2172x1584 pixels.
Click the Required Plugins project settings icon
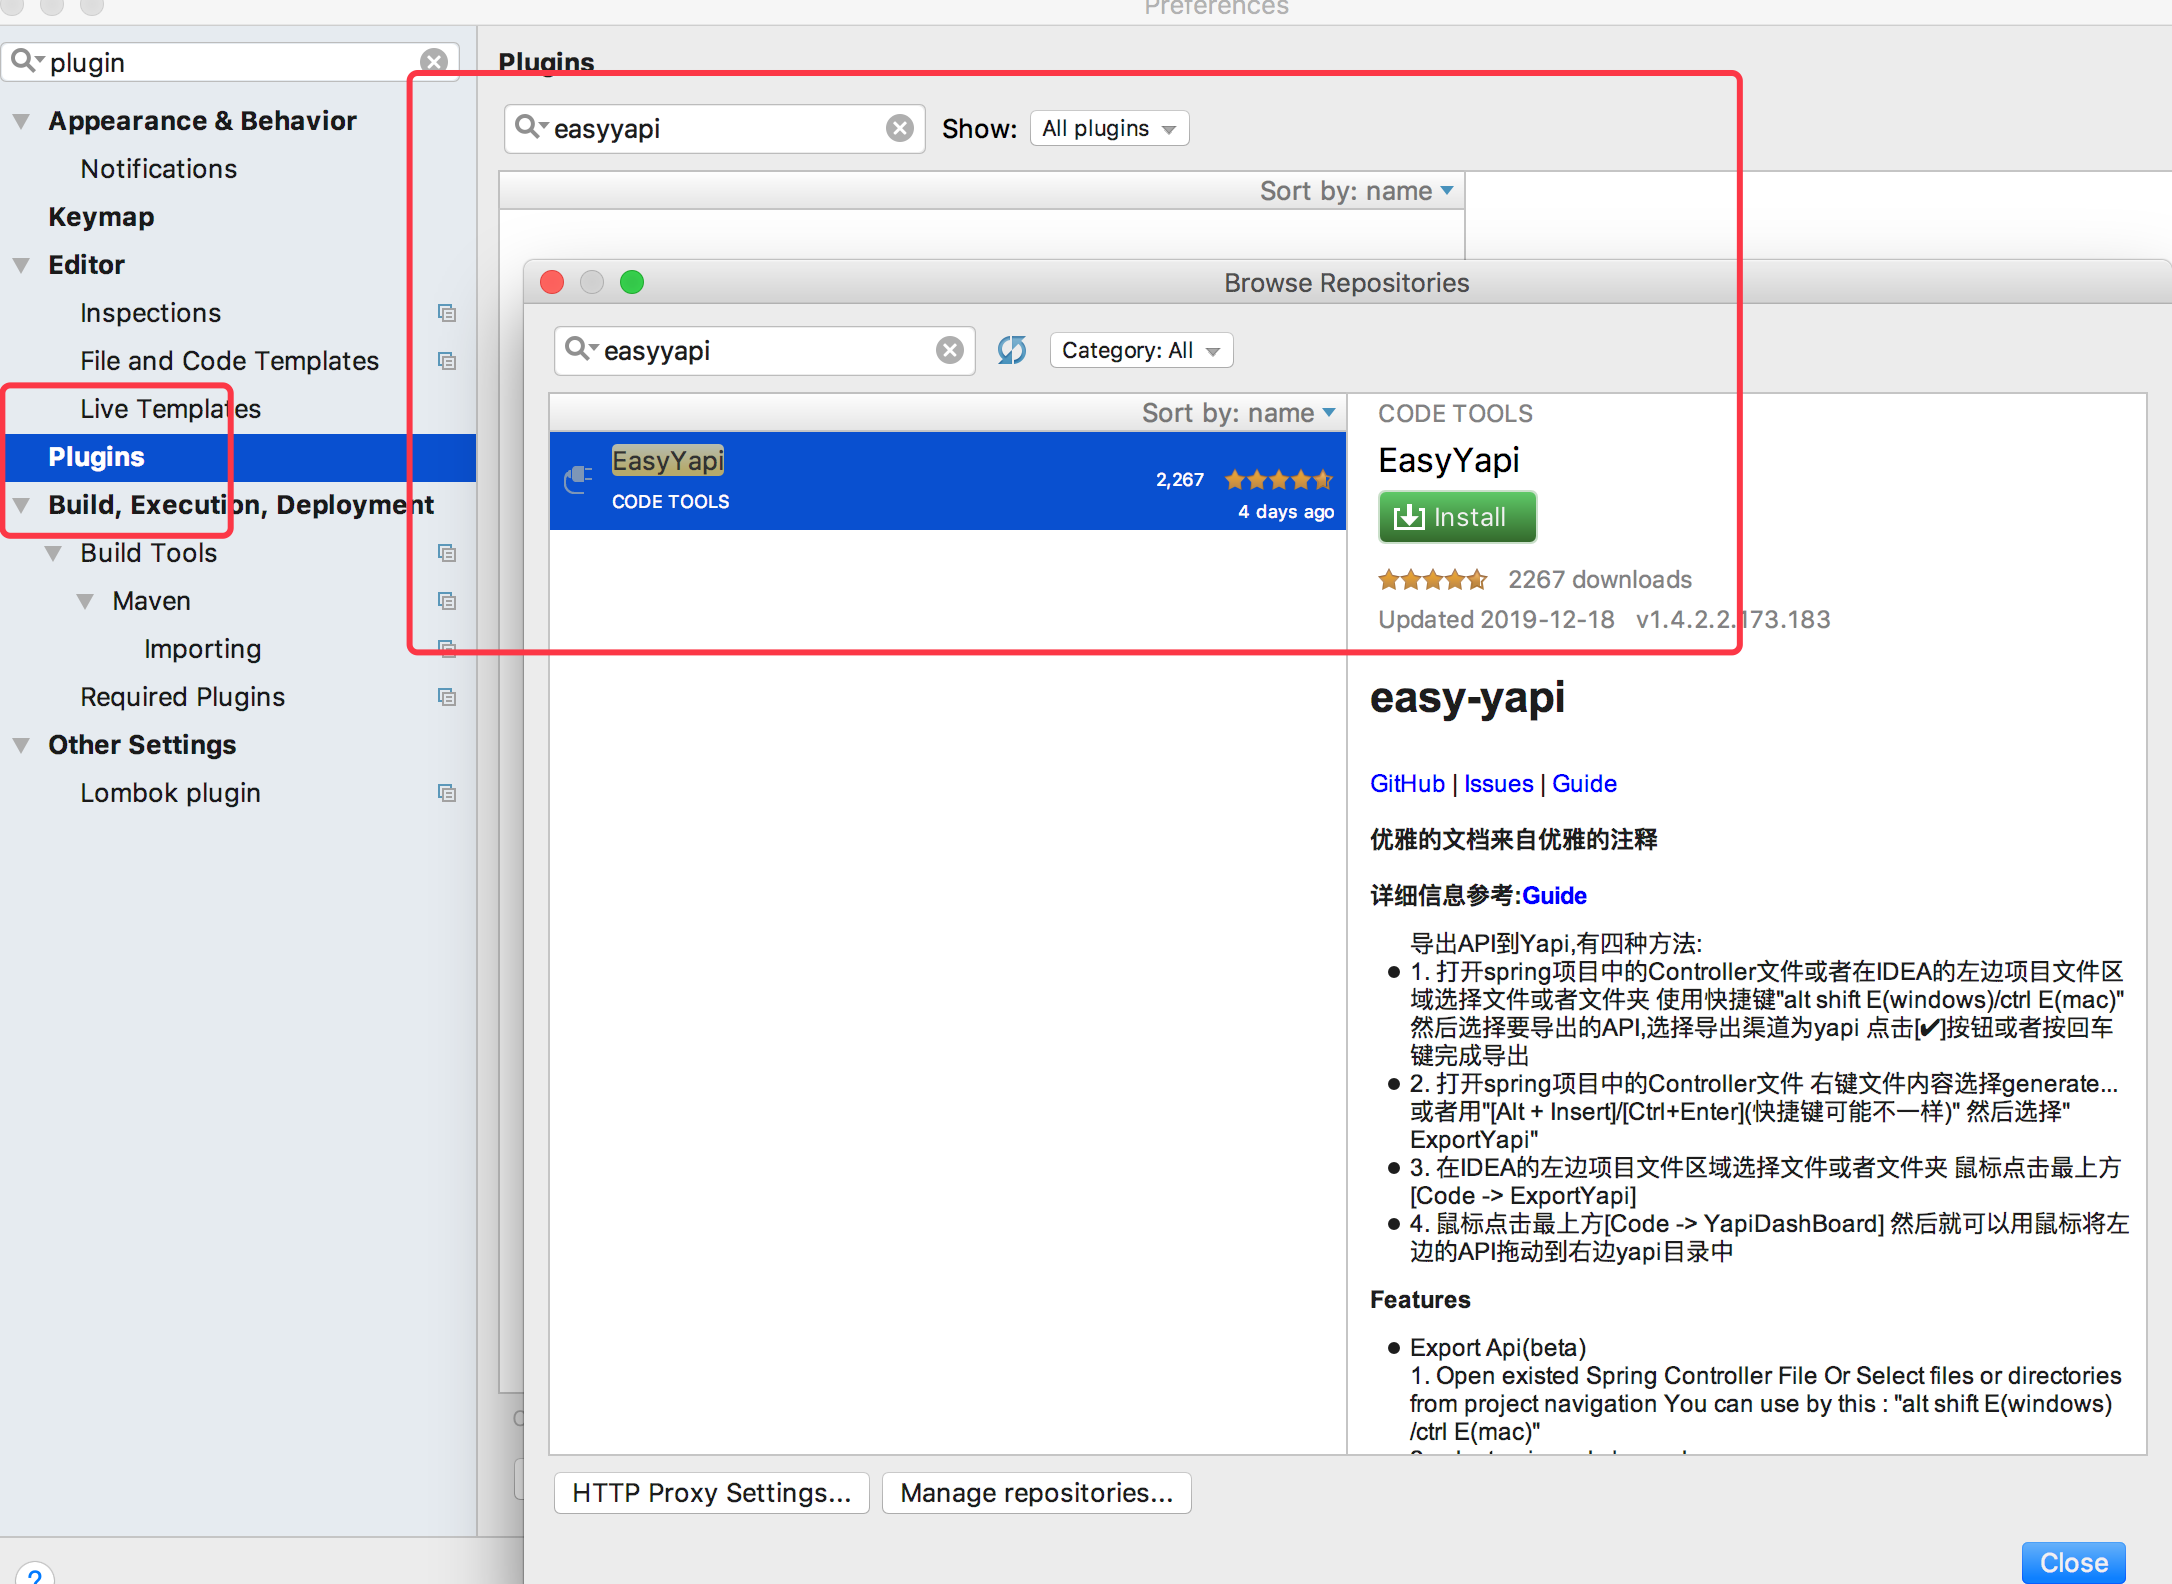click(447, 697)
